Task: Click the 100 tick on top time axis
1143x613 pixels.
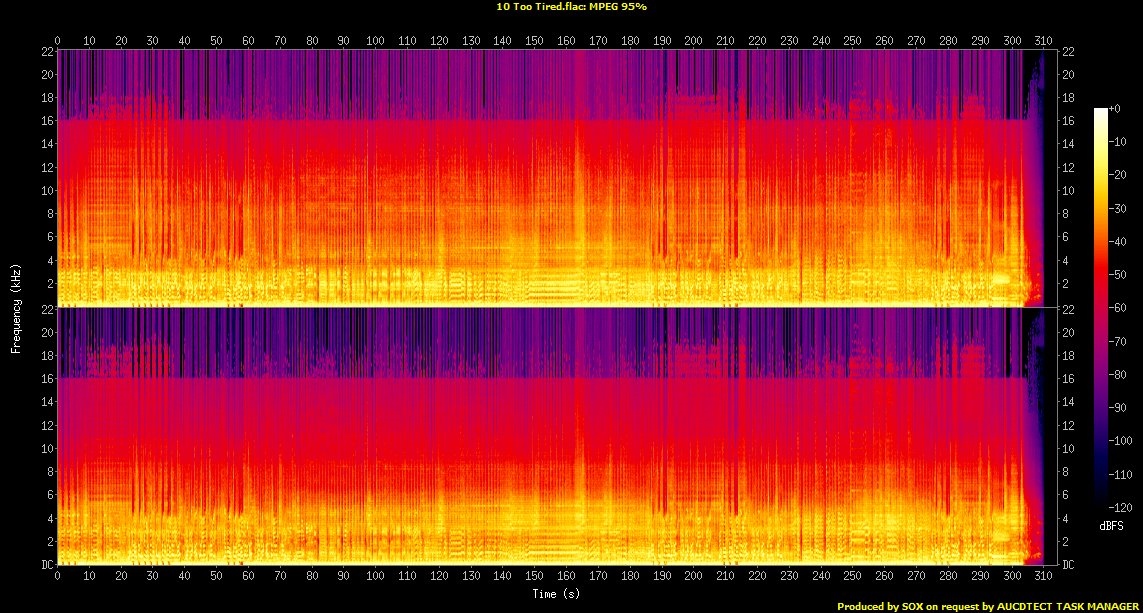Action: coord(375,41)
